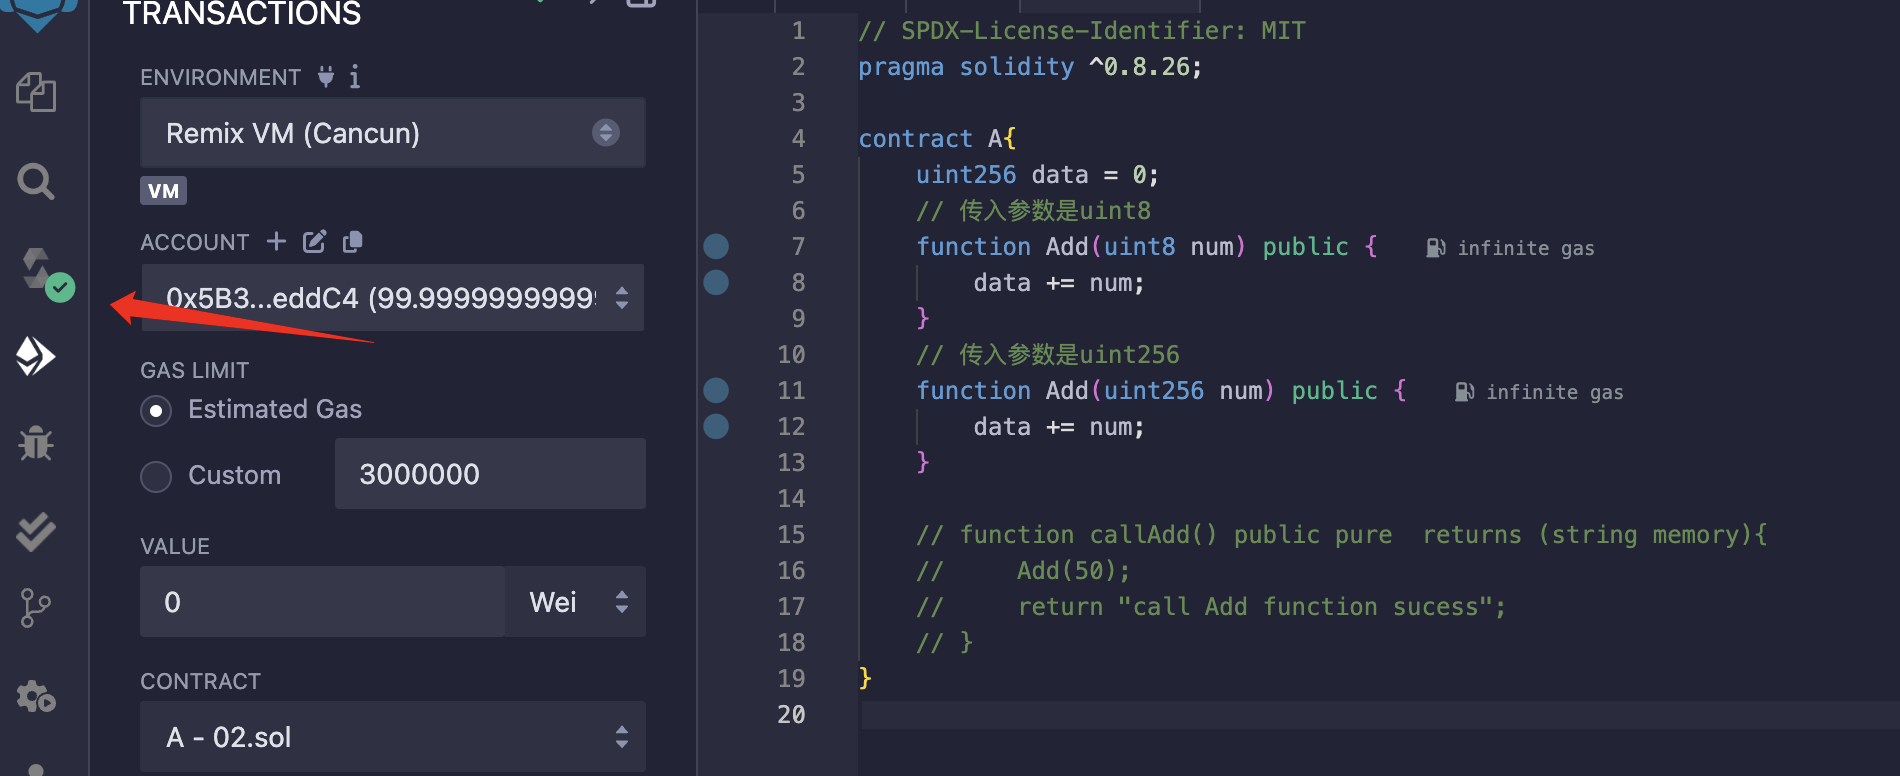Click the SPDX-License-Identifier comment line
This screenshot has height=776, width=1900.
(x=1082, y=31)
